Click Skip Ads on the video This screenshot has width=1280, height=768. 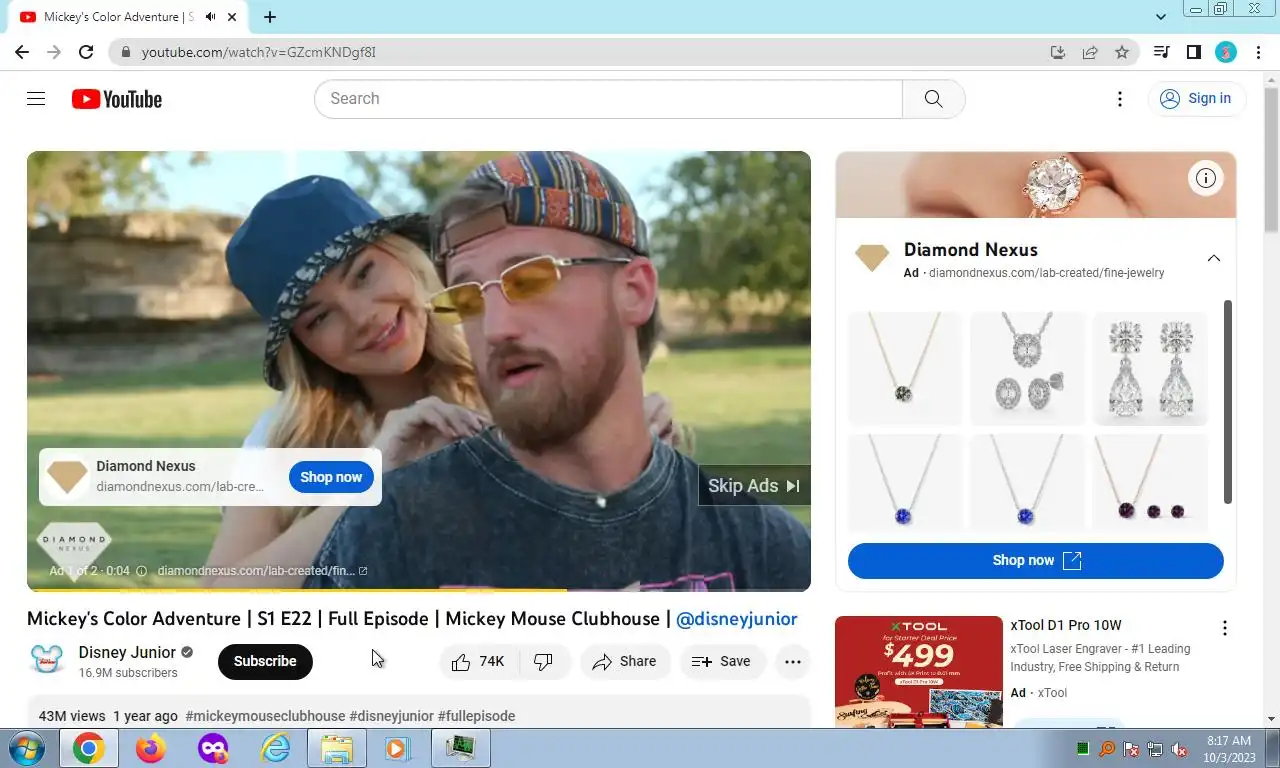(x=754, y=485)
